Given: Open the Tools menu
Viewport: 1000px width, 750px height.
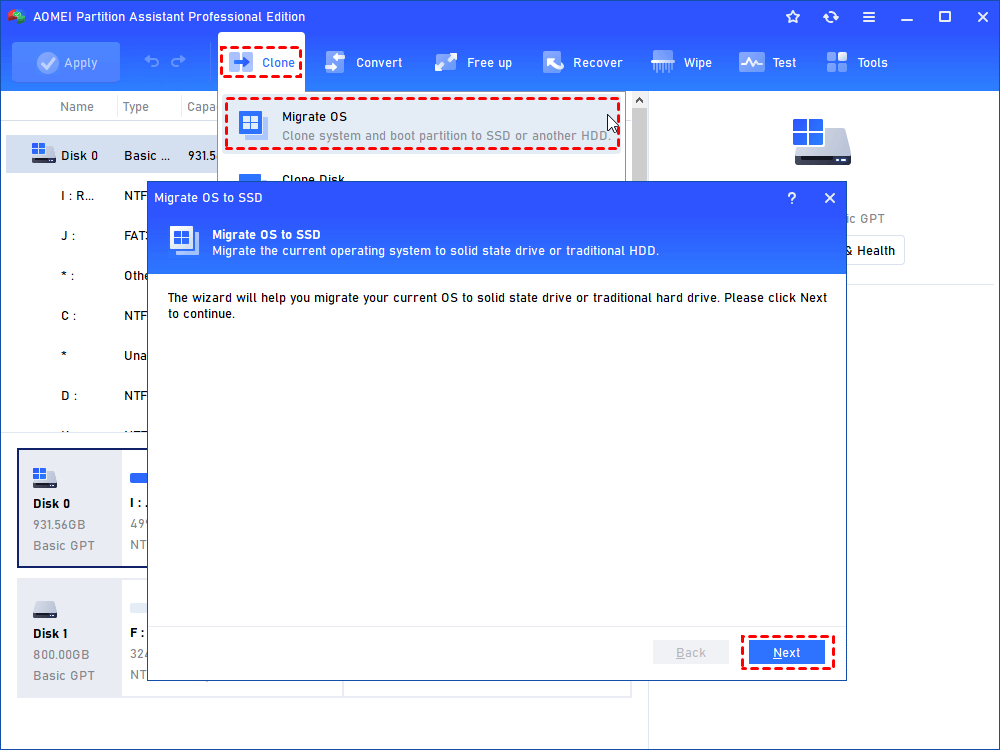Looking at the screenshot, I should coord(857,62).
